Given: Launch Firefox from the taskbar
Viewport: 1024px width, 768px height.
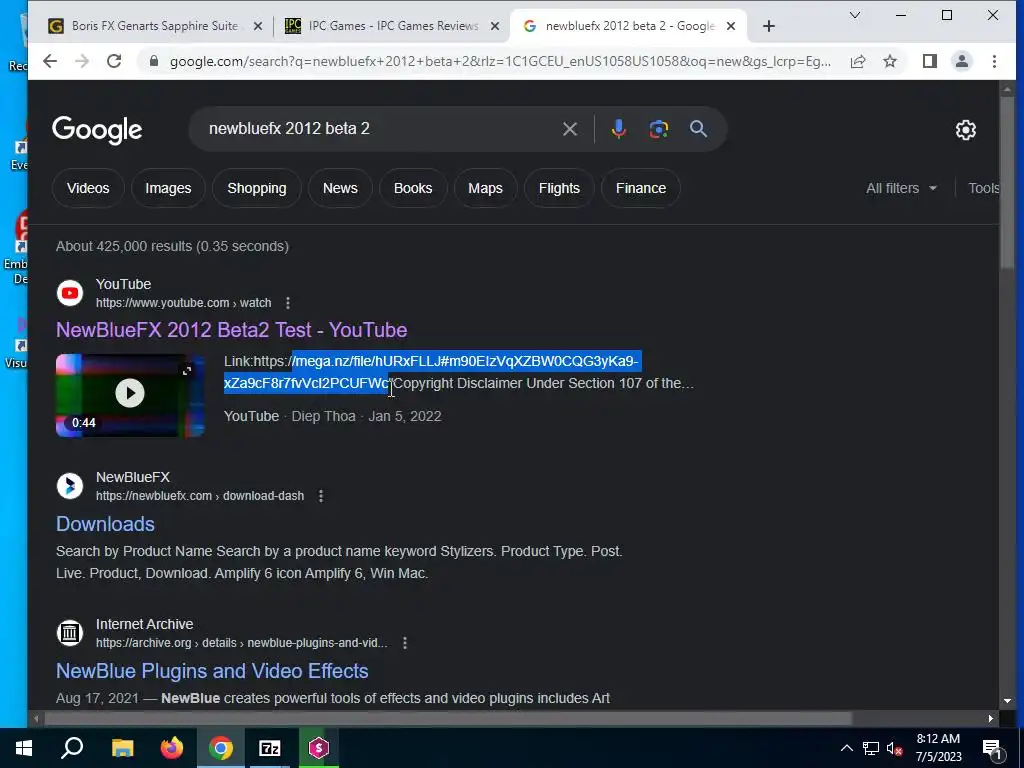Looking at the screenshot, I should (x=172, y=748).
